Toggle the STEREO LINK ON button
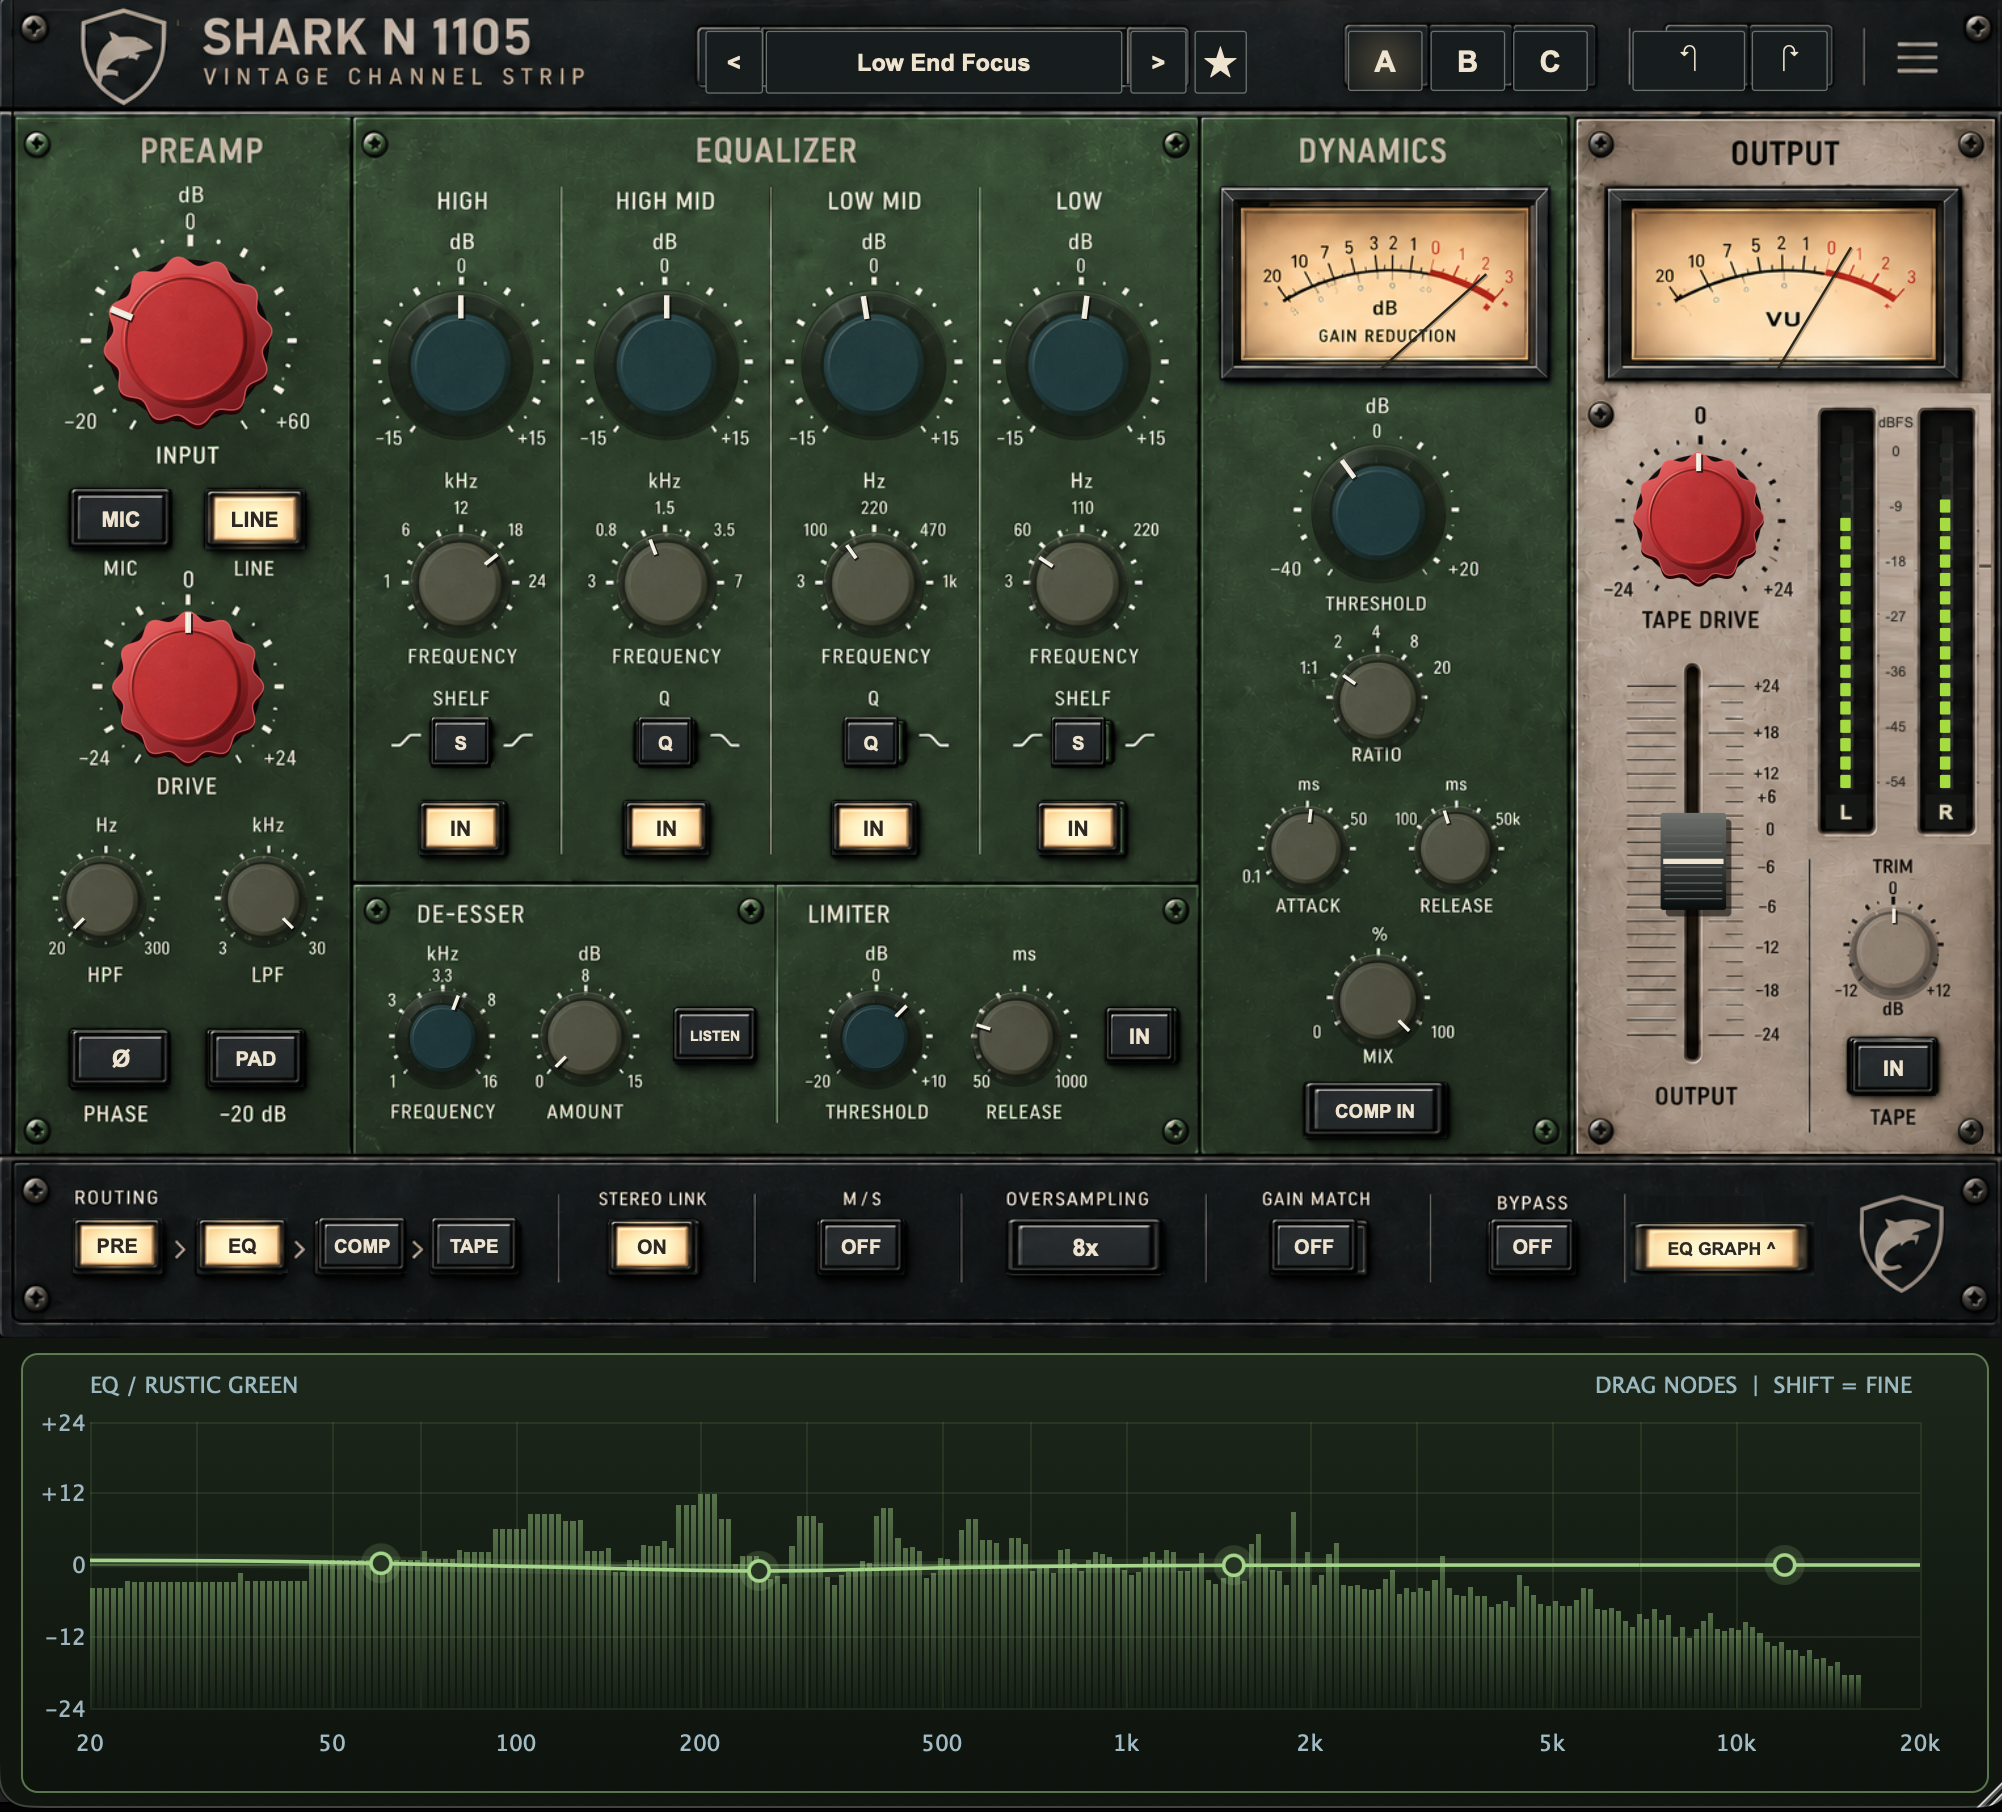This screenshot has width=2002, height=1812. coord(651,1246)
